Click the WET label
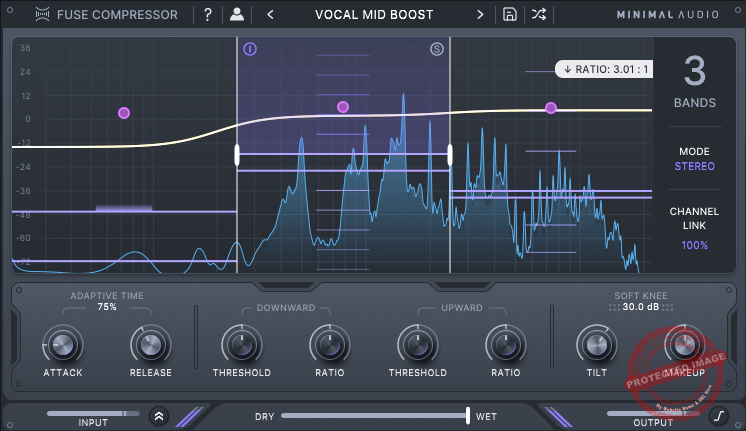 tap(486, 416)
